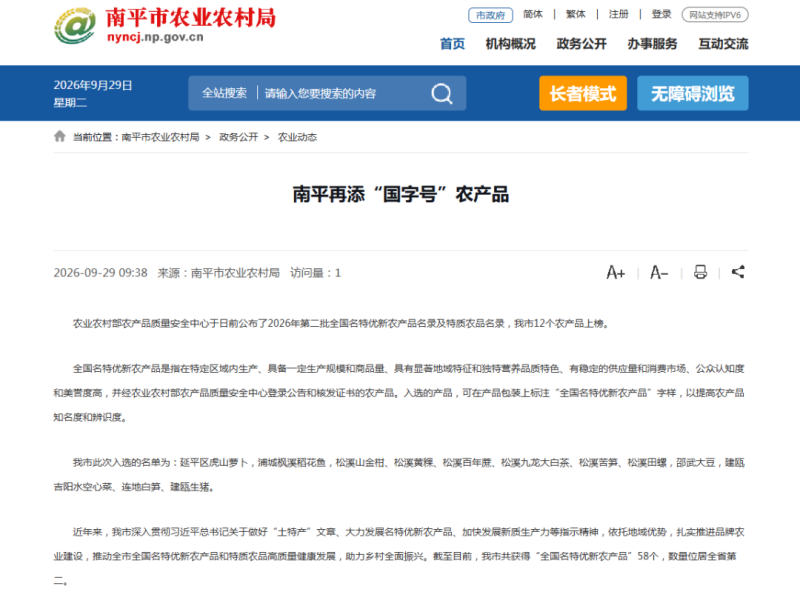Click the 登录 login link
Image resolution: width=800 pixels, height=609 pixels.
pos(661,15)
